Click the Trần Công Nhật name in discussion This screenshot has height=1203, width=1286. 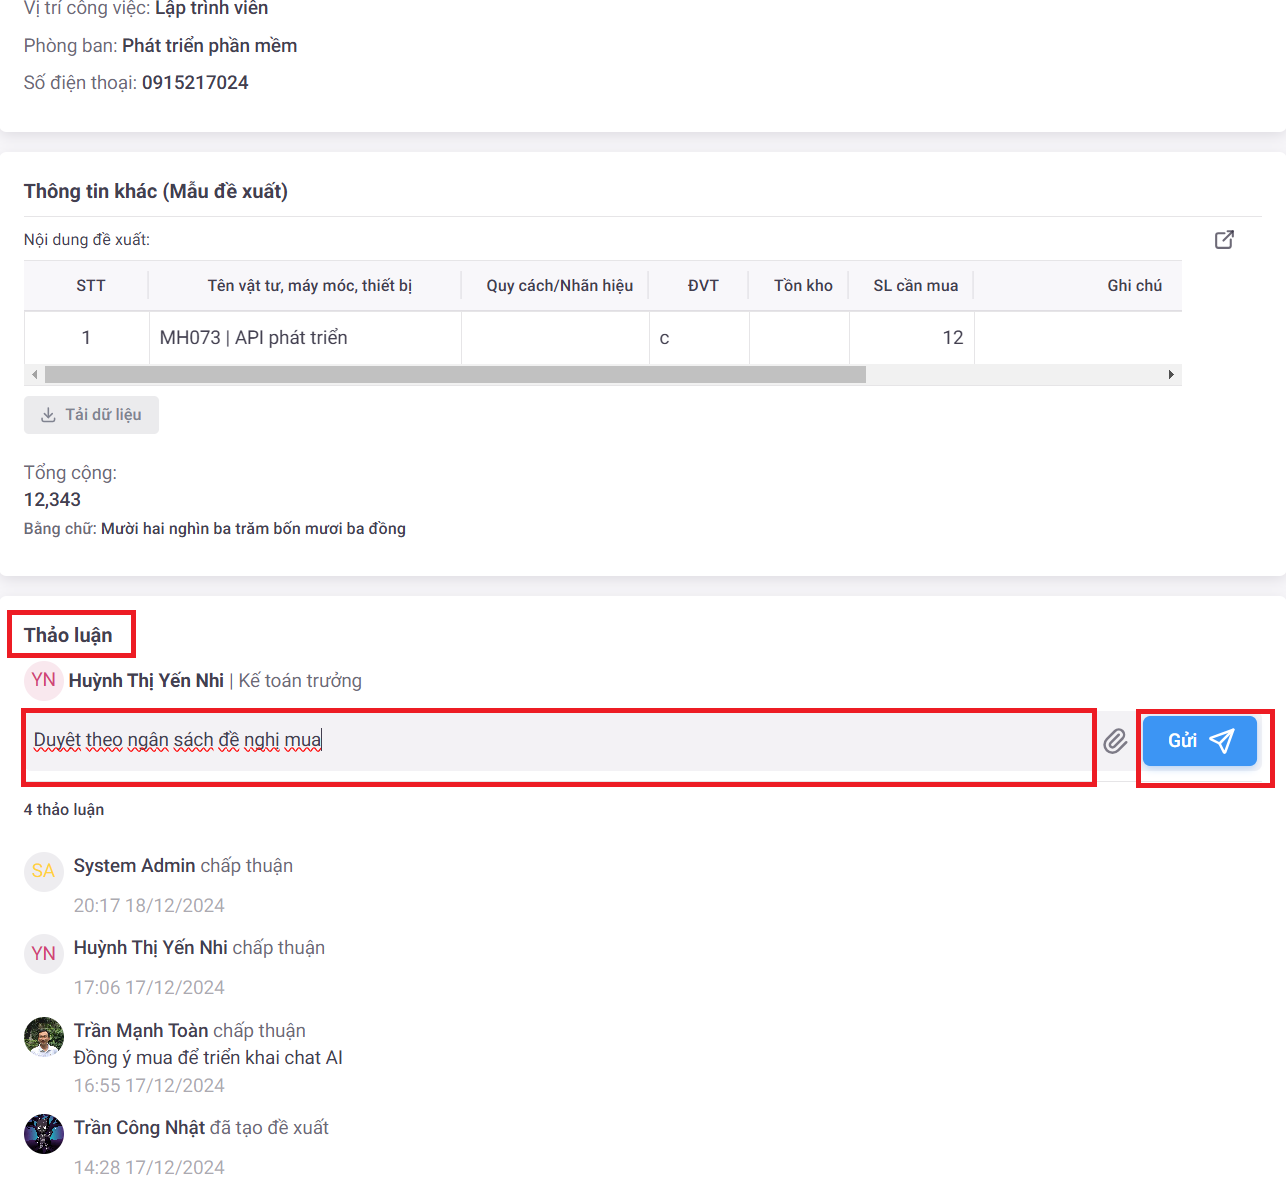coord(139,1128)
